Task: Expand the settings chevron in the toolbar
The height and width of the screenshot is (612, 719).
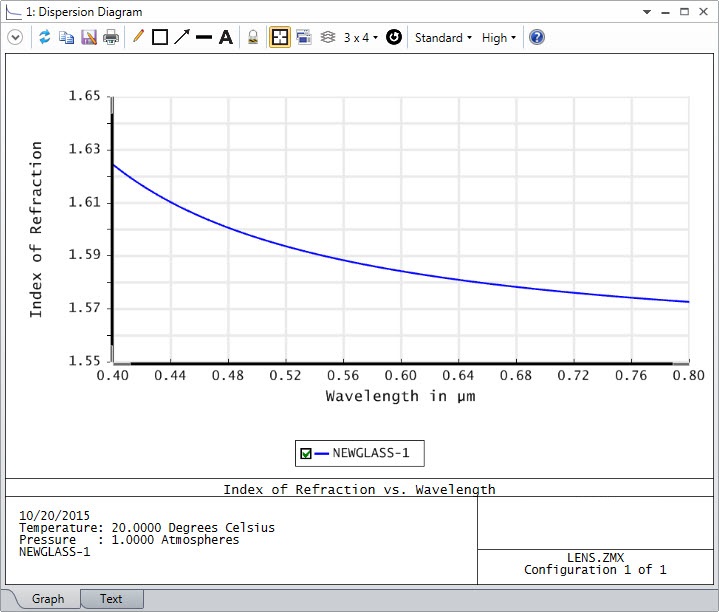Action: (x=15, y=37)
